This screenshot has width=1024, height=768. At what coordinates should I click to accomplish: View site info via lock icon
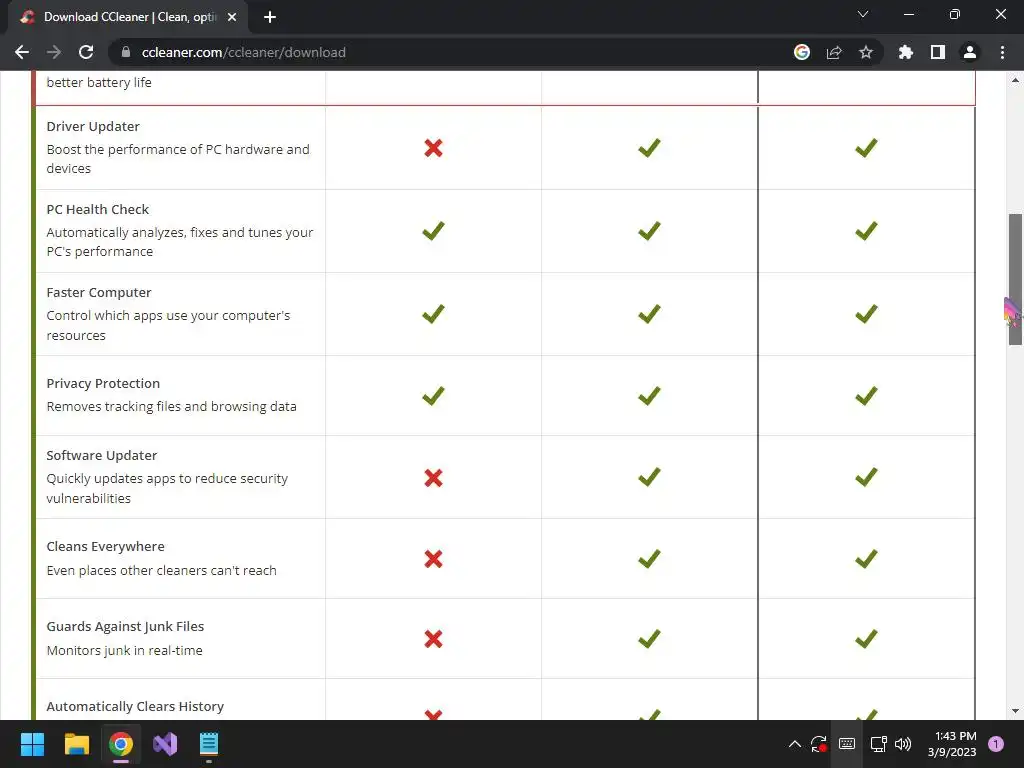pos(126,52)
